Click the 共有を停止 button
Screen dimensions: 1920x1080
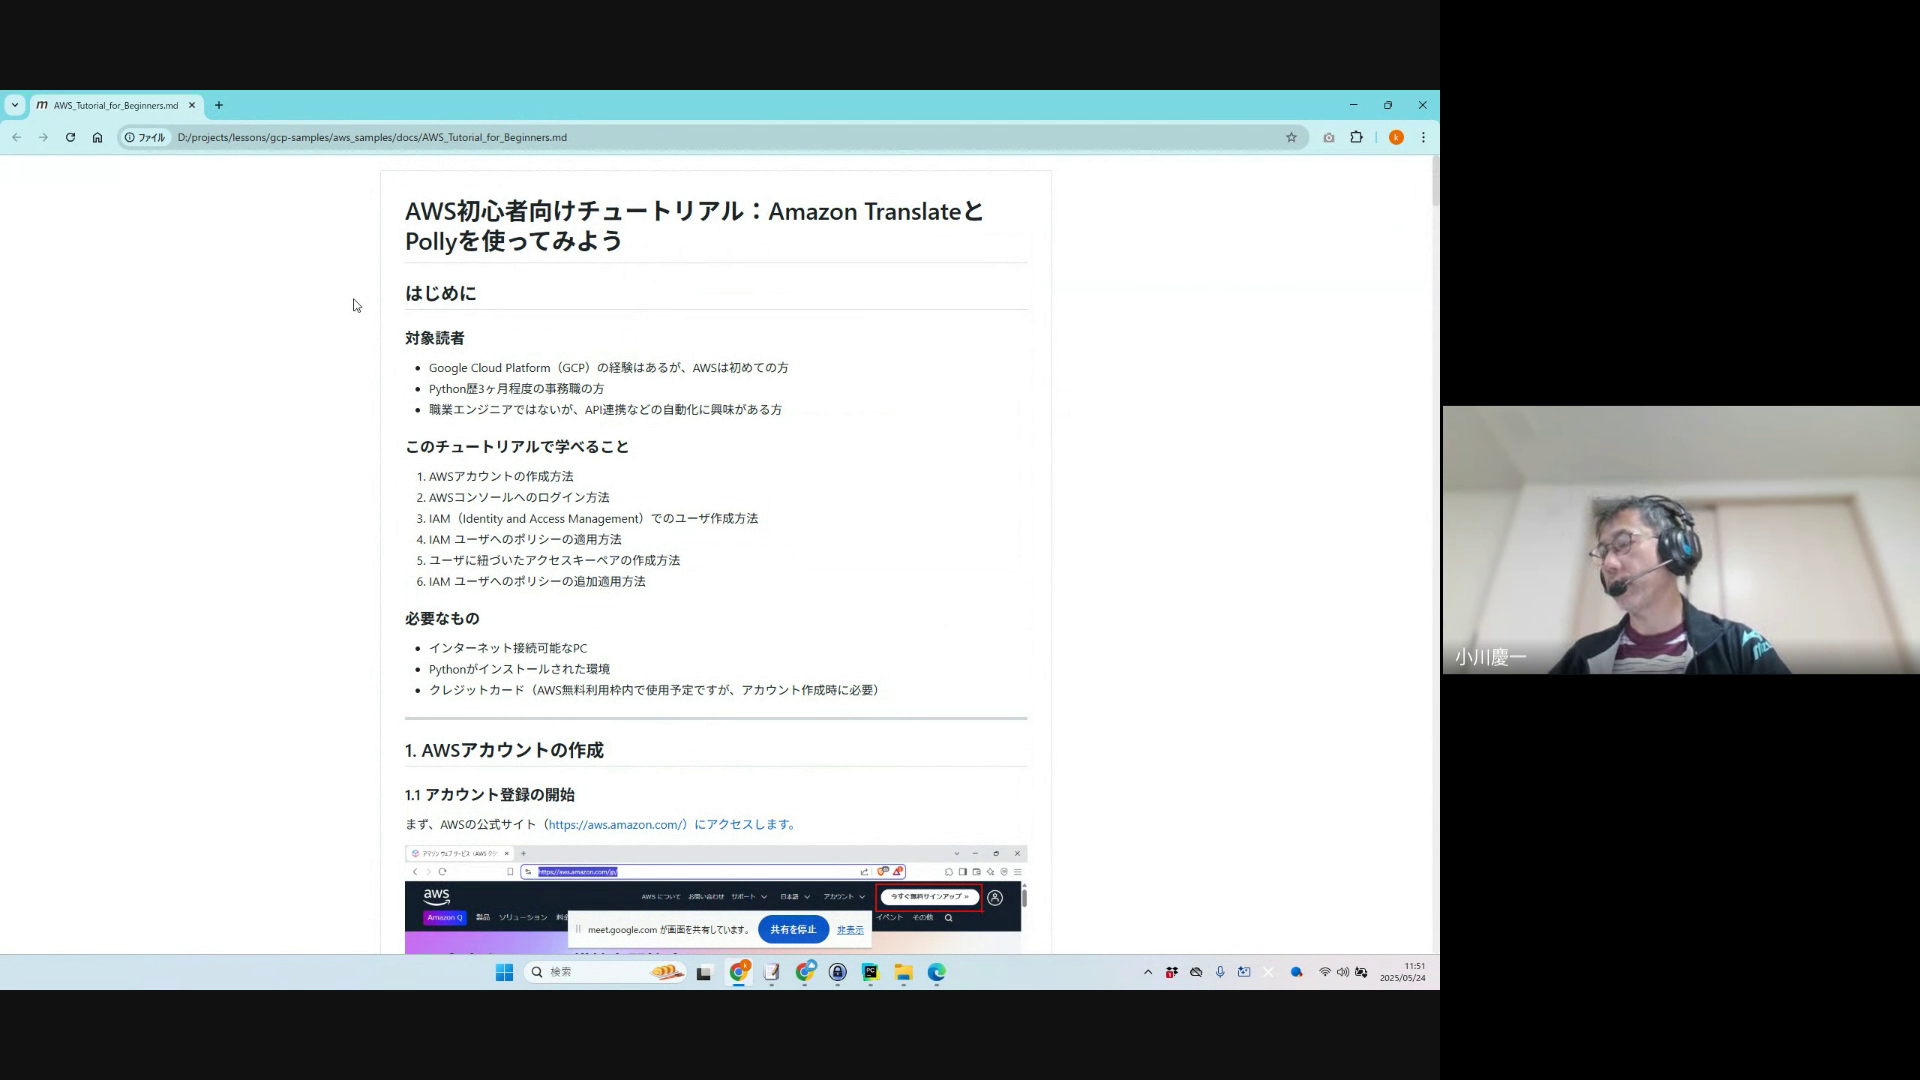[x=793, y=930]
